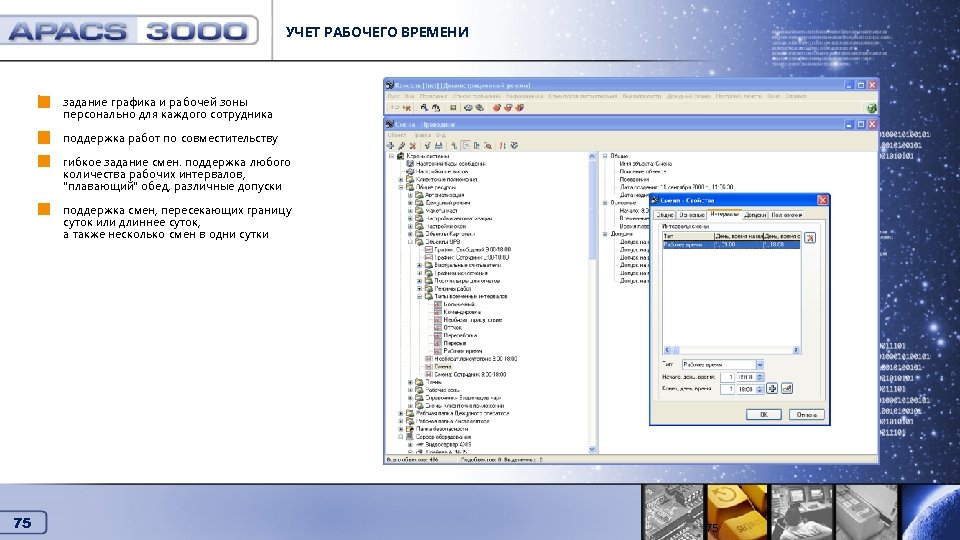Click the start day number field
The width and height of the screenshot is (960, 540).
tap(727, 377)
